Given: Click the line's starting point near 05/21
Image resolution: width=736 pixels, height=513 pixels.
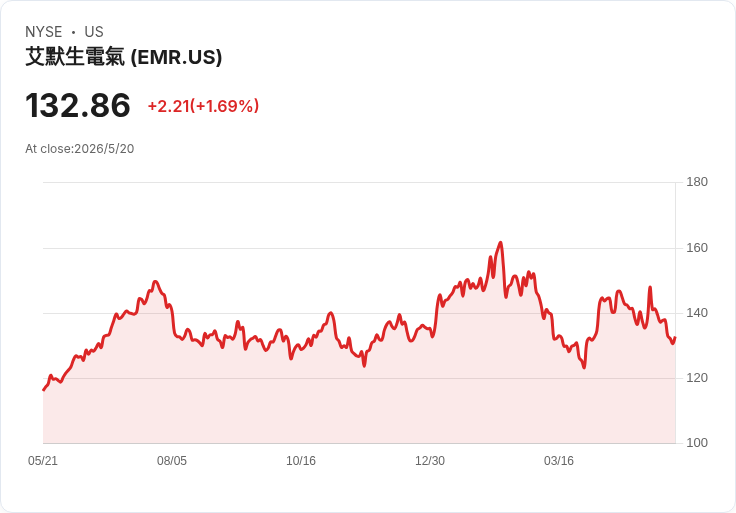Looking at the screenshot, I should pyautogui.click(x=44, y=390).
